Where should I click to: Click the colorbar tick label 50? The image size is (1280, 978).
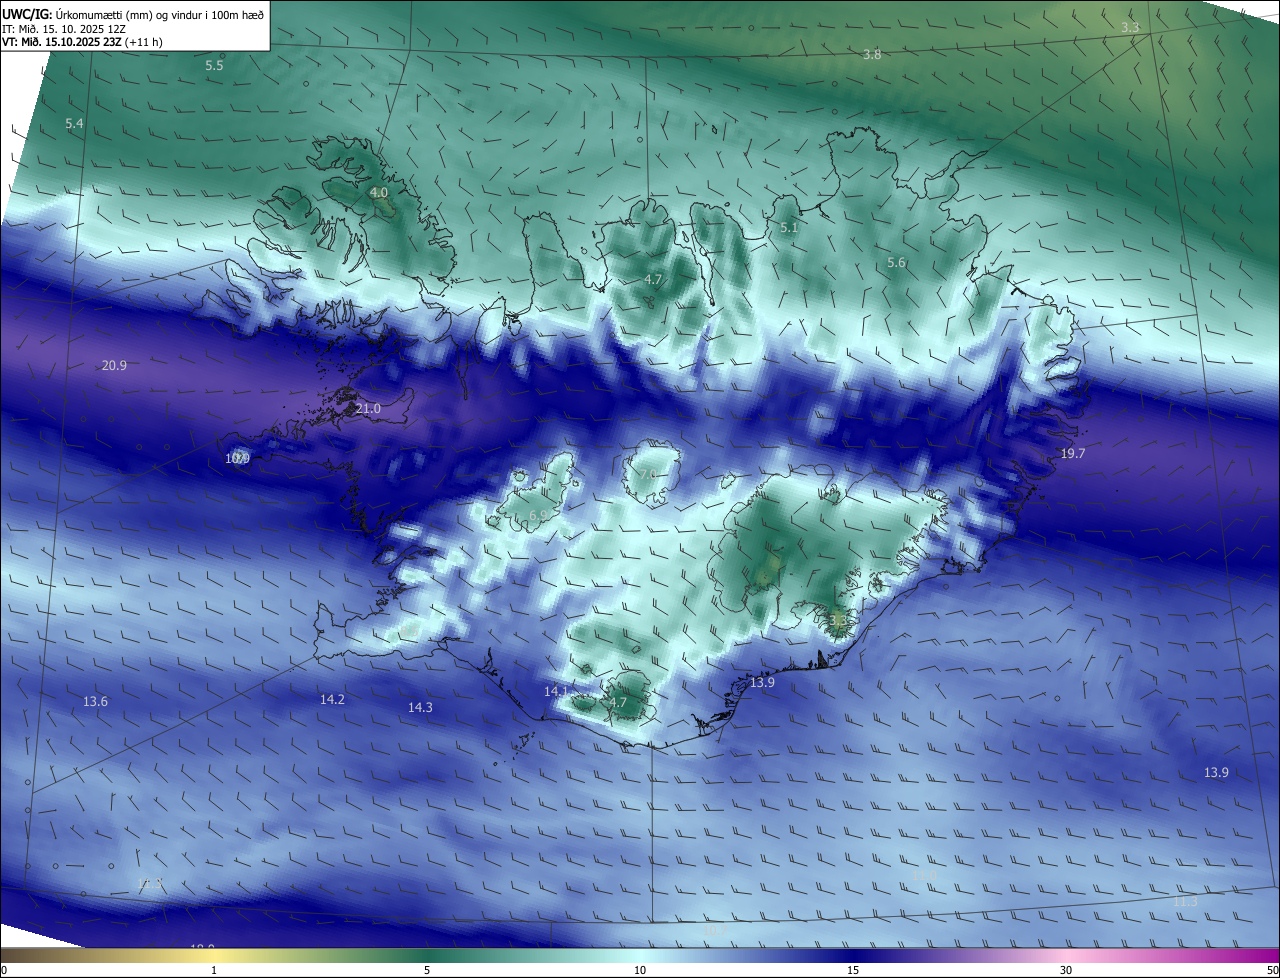[x=1272, y=970]
